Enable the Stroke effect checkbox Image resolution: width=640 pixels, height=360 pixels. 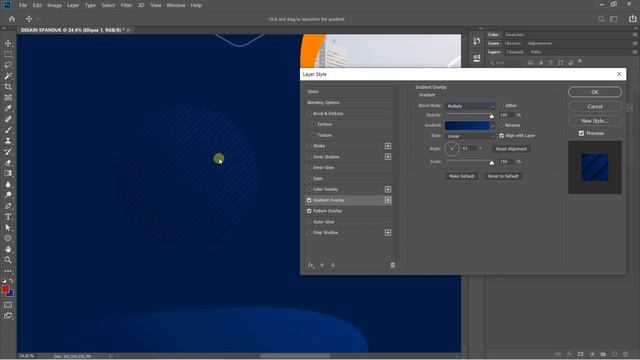click(309, 146)
